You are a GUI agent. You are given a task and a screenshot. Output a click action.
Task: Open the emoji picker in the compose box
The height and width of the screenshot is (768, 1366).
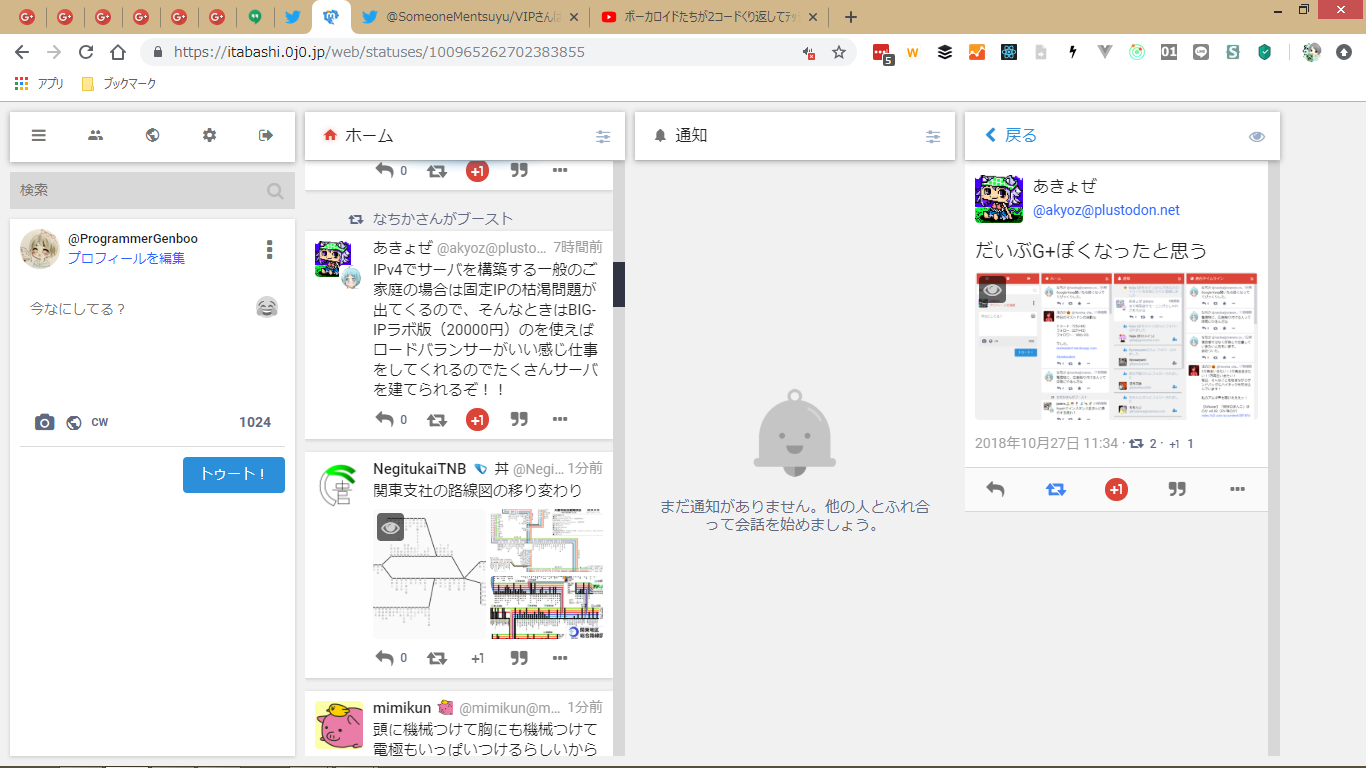tap(266, 308)
